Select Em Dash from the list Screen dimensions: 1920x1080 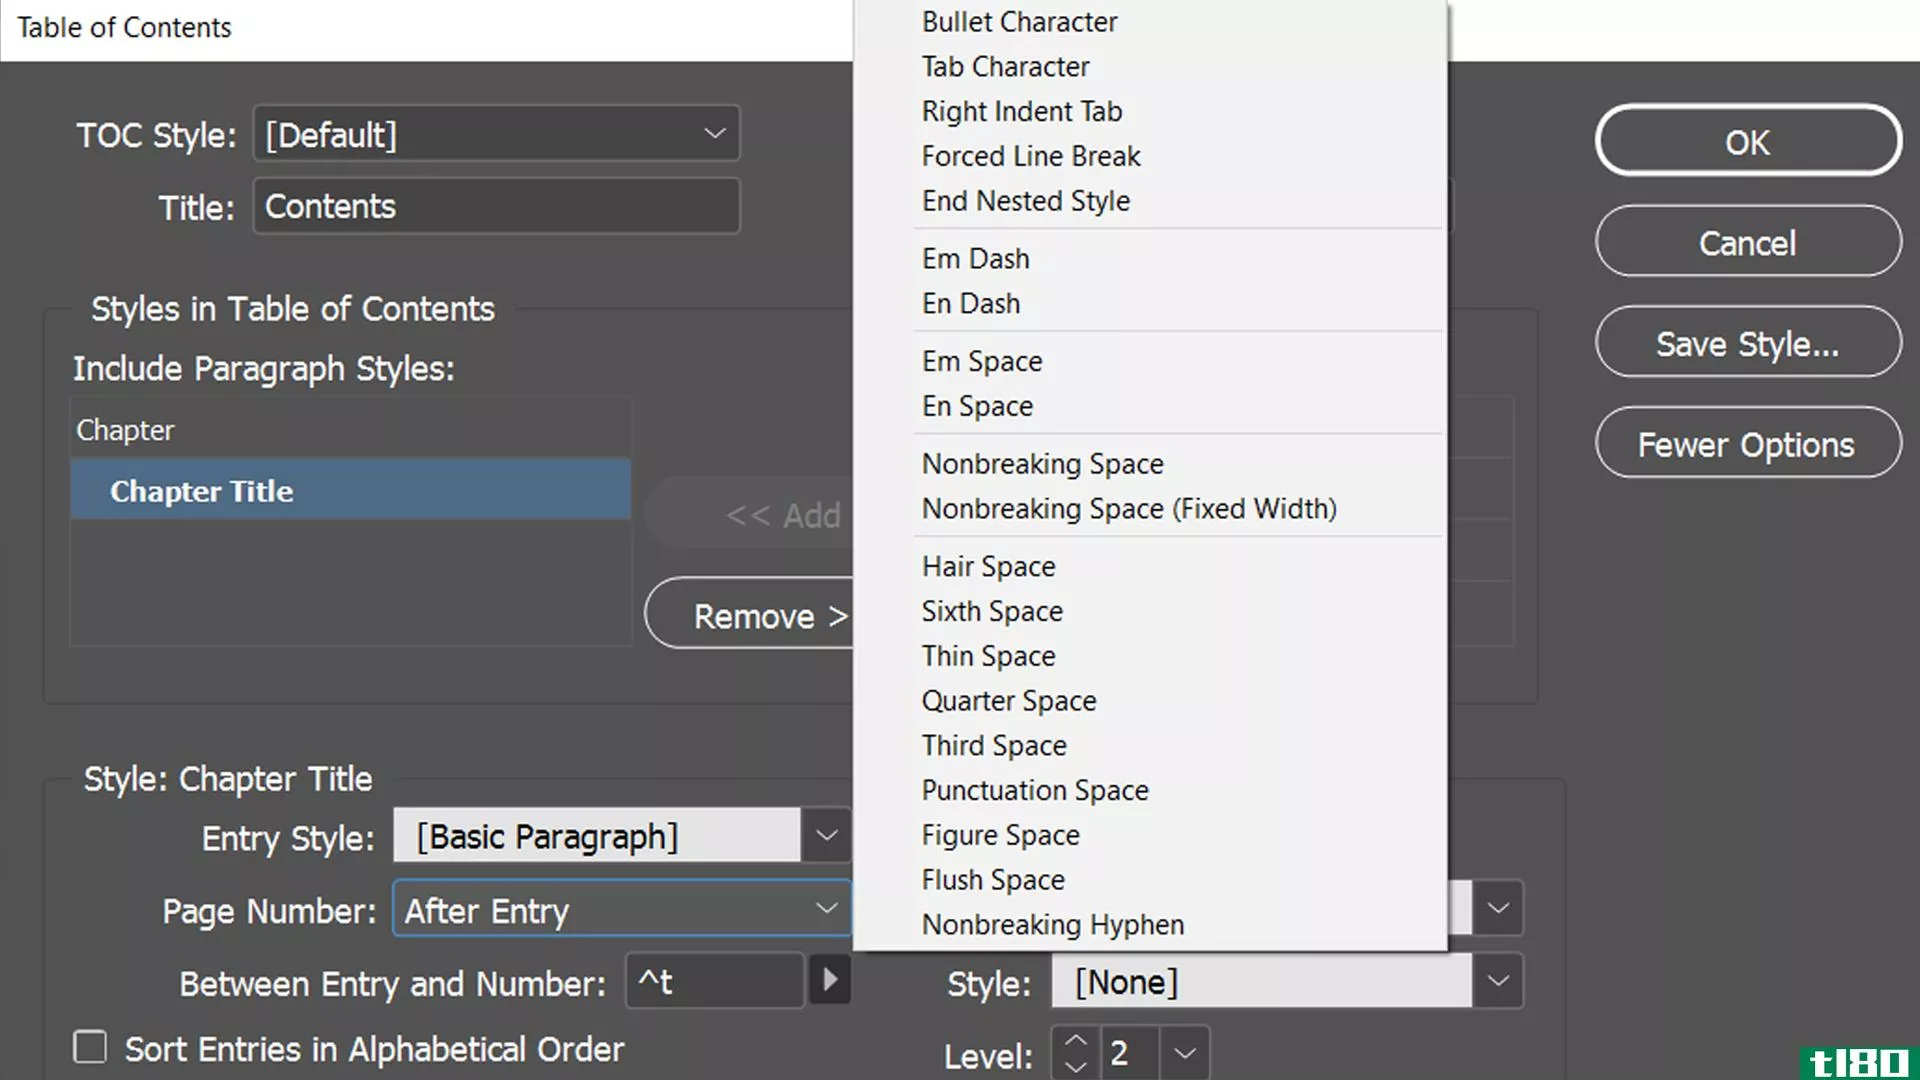(976, 258)
